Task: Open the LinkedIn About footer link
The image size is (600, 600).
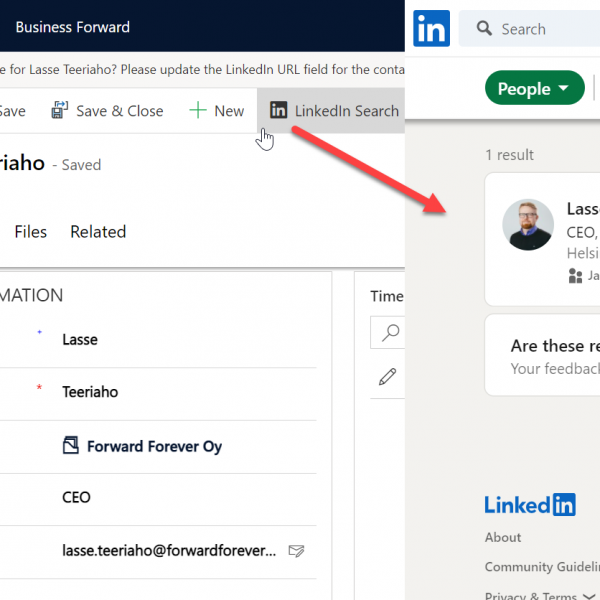Action: click(x=503, y=538)
